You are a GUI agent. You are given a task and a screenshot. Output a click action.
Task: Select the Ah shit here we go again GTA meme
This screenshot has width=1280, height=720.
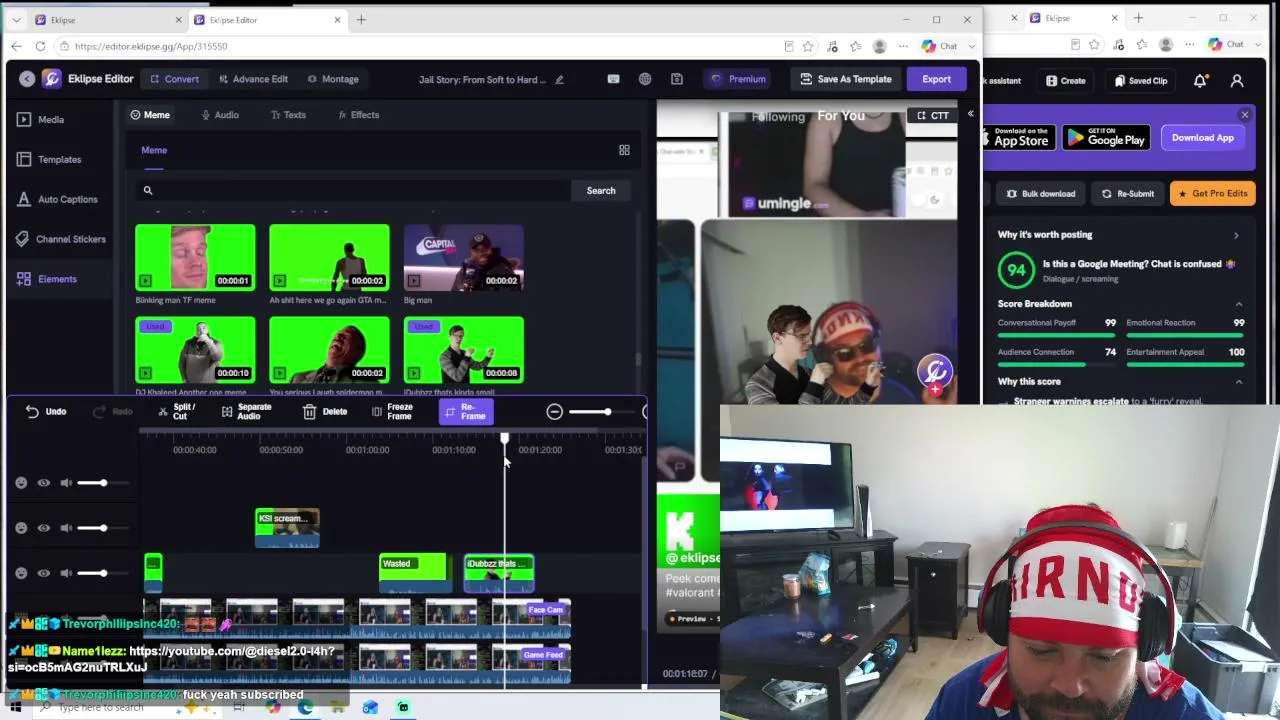point(329,258)
